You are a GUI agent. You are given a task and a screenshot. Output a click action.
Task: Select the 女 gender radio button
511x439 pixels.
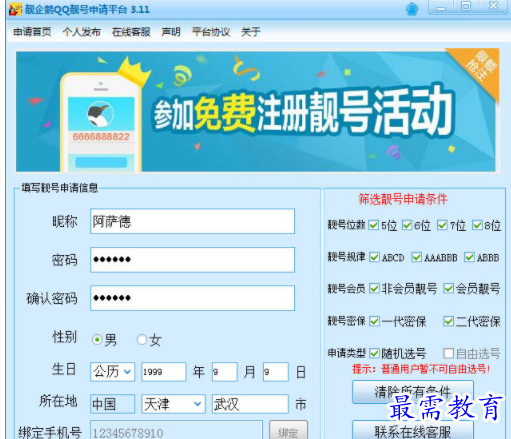pos(142,340)
